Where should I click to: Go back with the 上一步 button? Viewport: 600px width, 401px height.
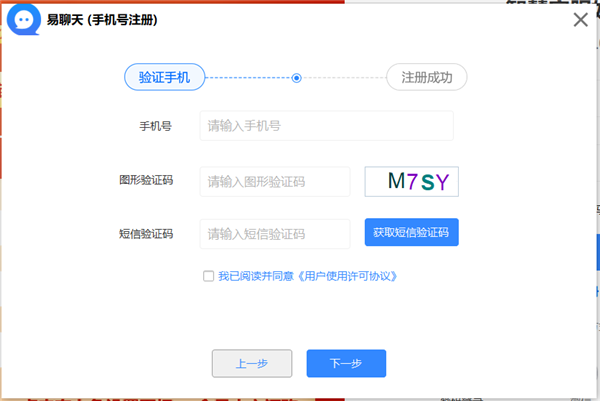click(x=252, y=363)
